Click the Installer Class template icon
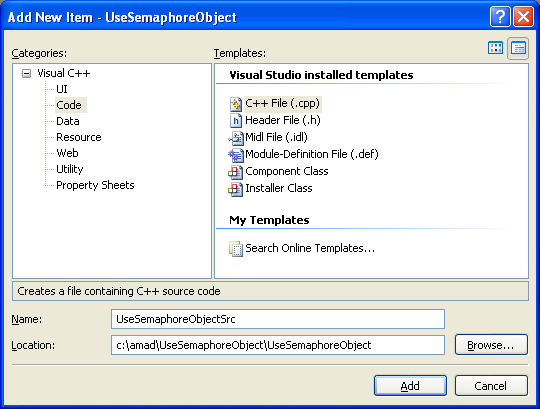The width and height of the screenshot is (540, 409). [x=236, y=189]
